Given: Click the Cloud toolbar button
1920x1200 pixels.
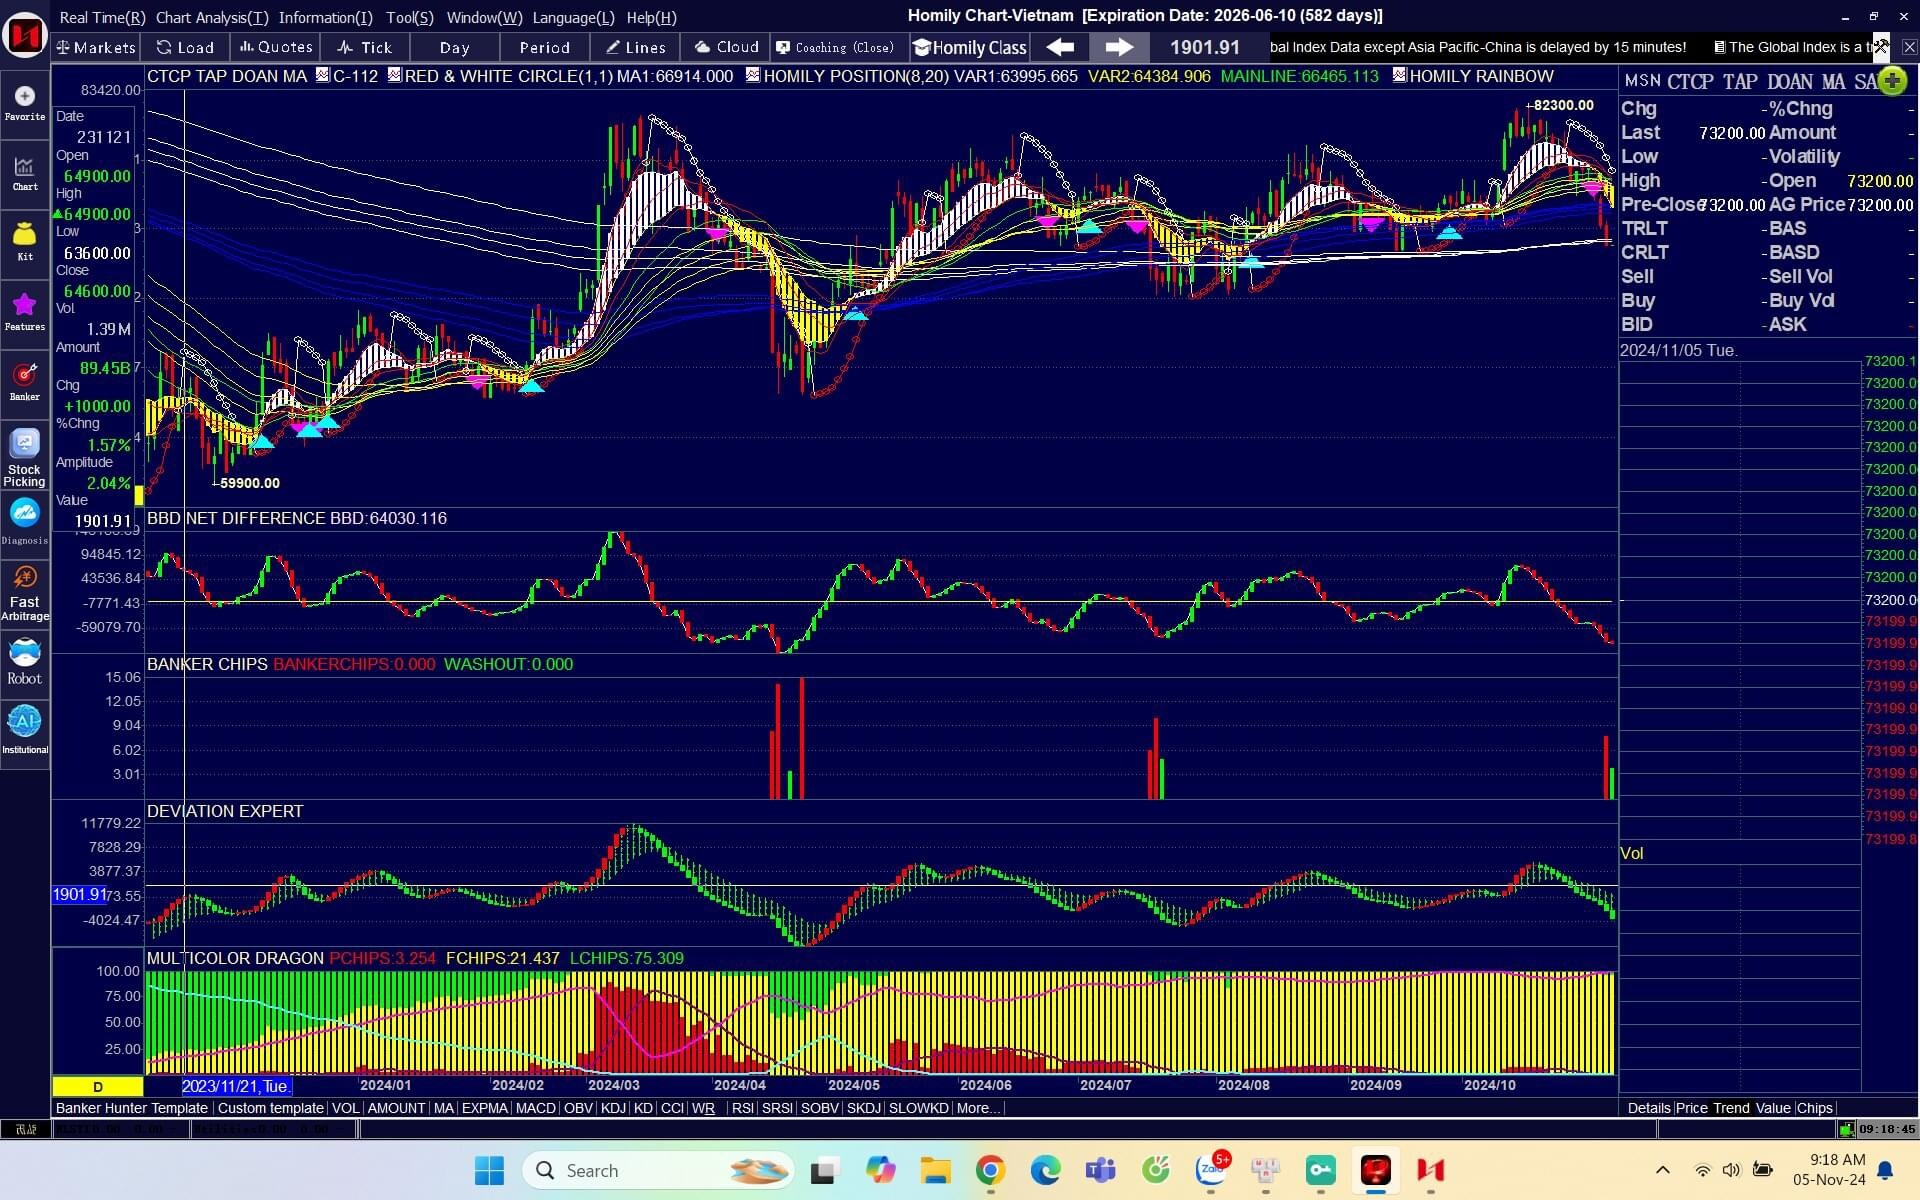Looking at the screenshot, I should tap(726, 47).
